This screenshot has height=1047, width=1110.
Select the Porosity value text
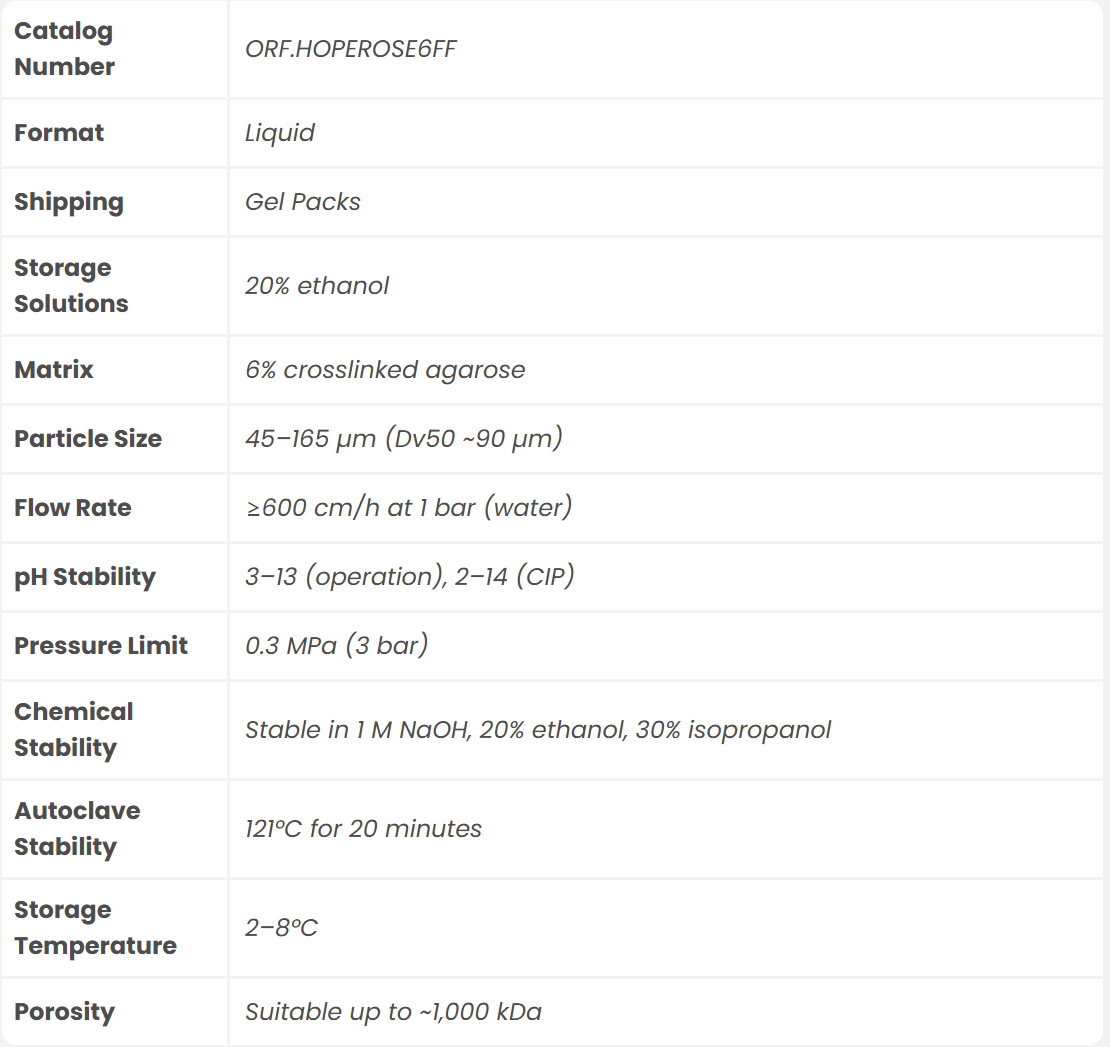point(393,1012)
